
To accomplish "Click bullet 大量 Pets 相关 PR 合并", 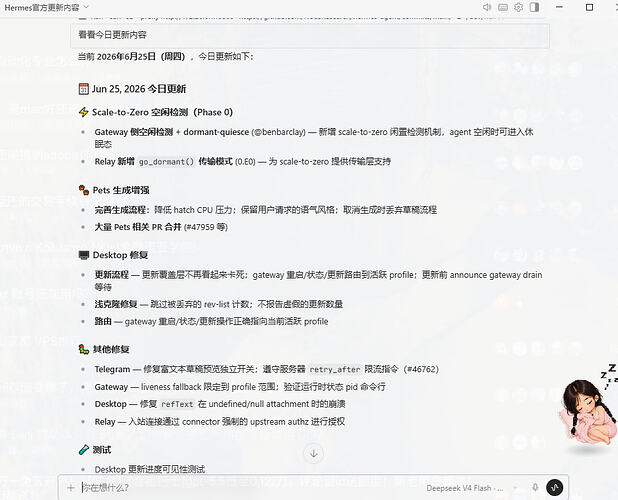I will (x=161, y=227).
